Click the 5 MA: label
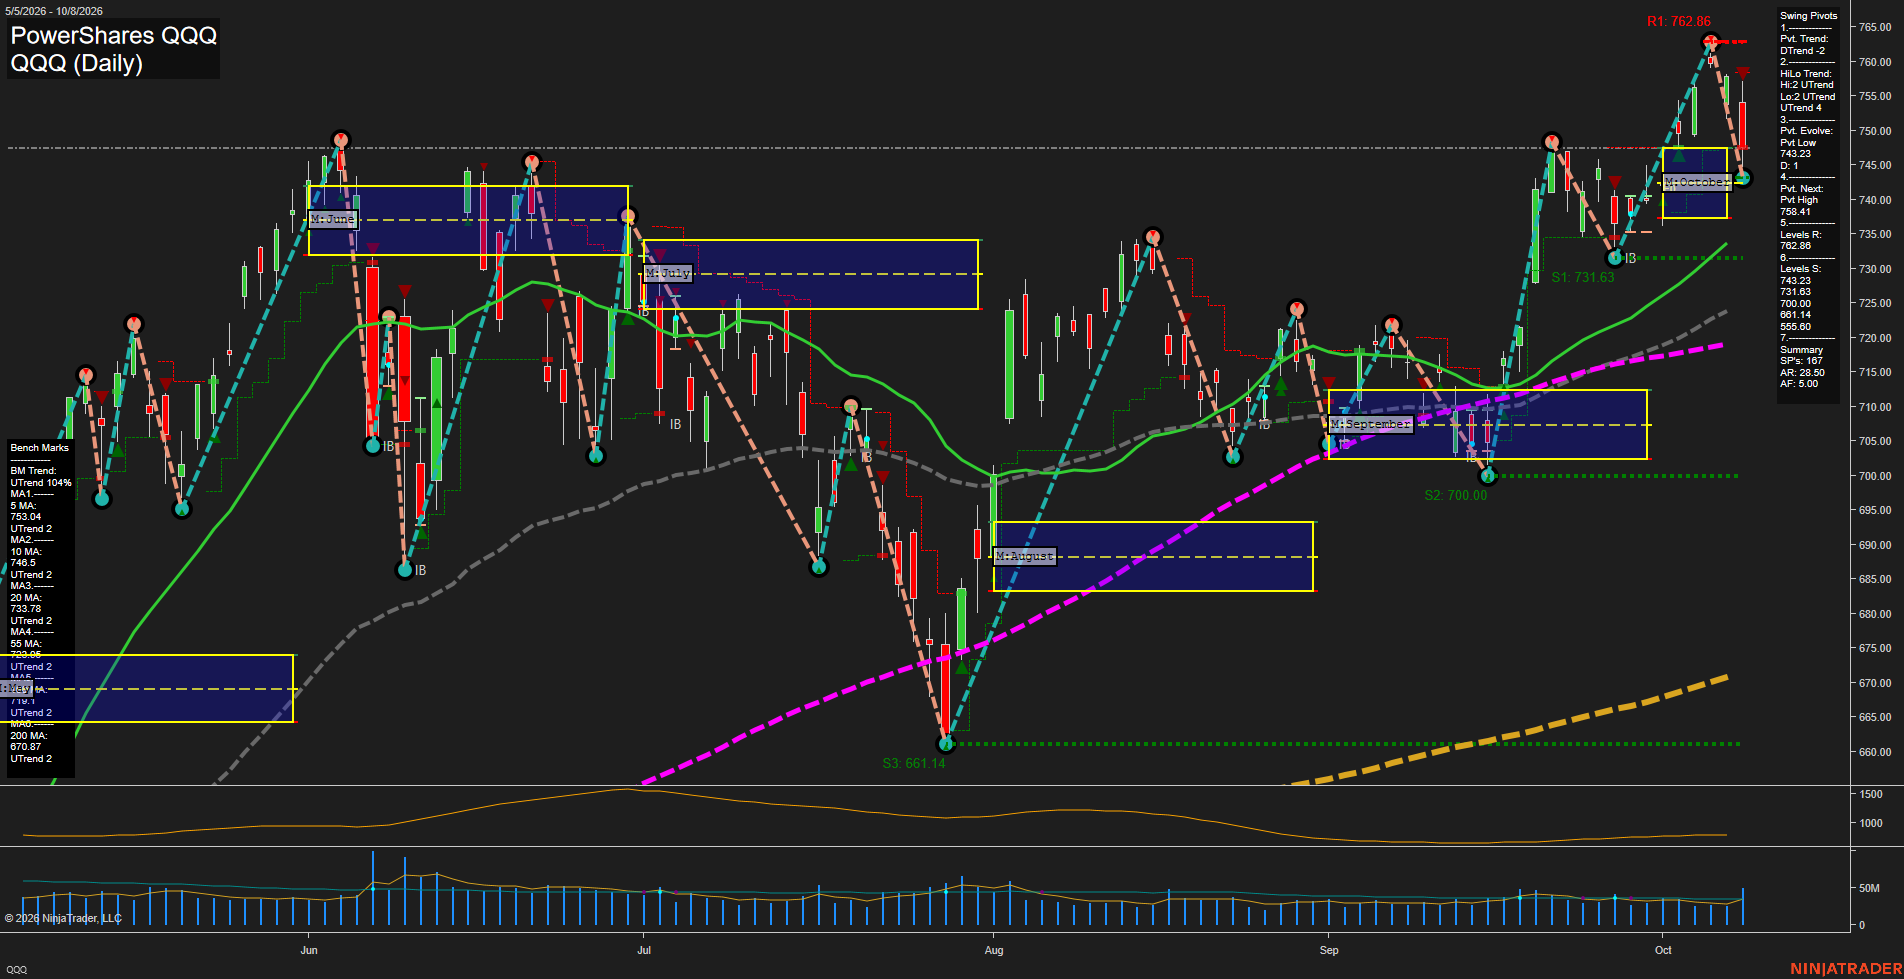Viewport: 1904px width, 979px height. 23,506
